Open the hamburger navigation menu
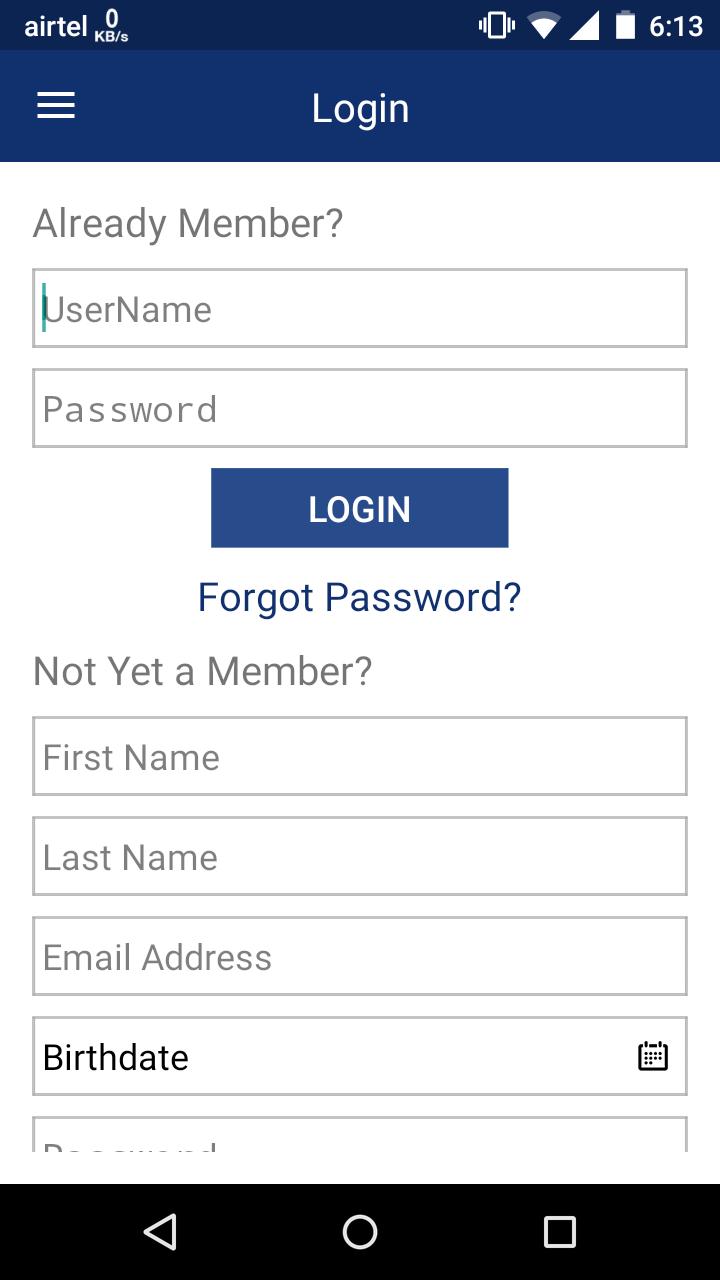This screenshot has height=1280, width=720. click(56, 106)
